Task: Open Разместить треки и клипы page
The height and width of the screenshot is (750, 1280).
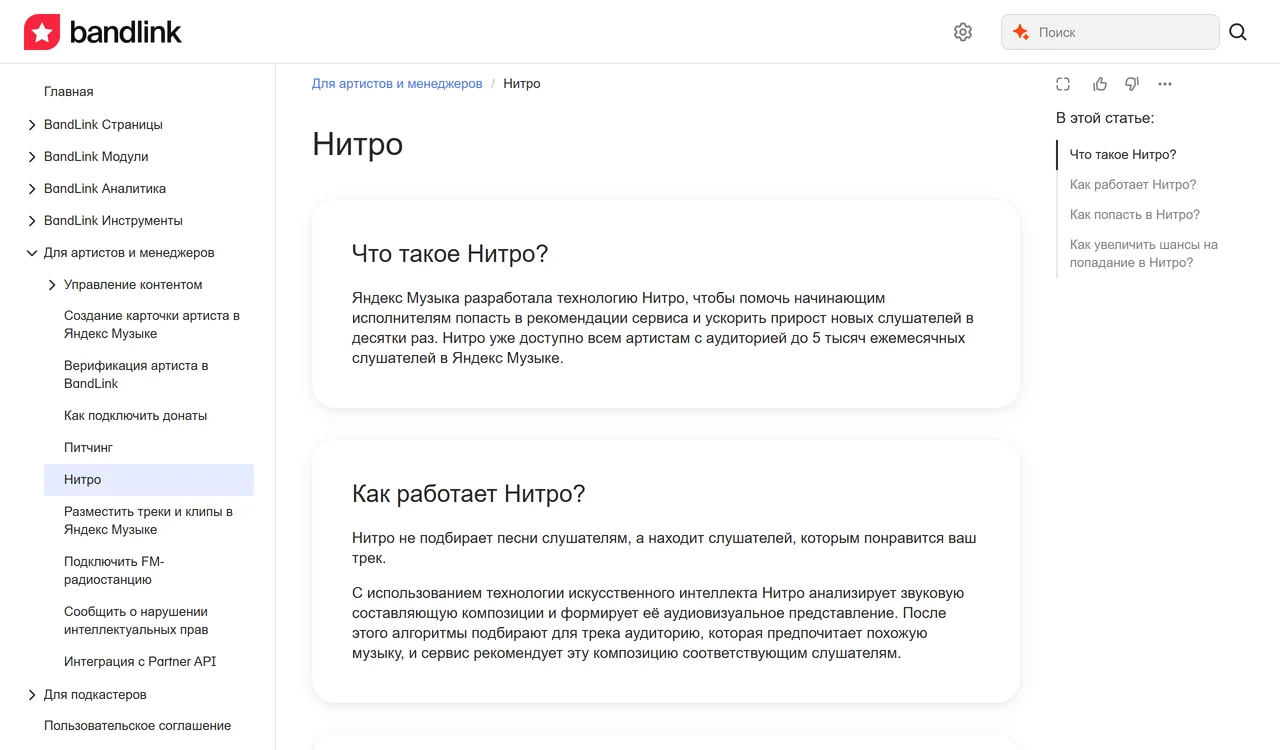Action: pyautogui.click(x=148, y=521)
